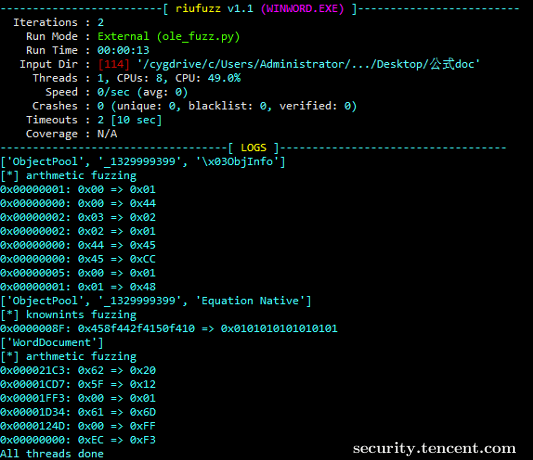Image resolution: width=533 pixels, height=460 pixels.
Task: Click the knownints fuzzing log entry
Action: click(x=68, y=315)
